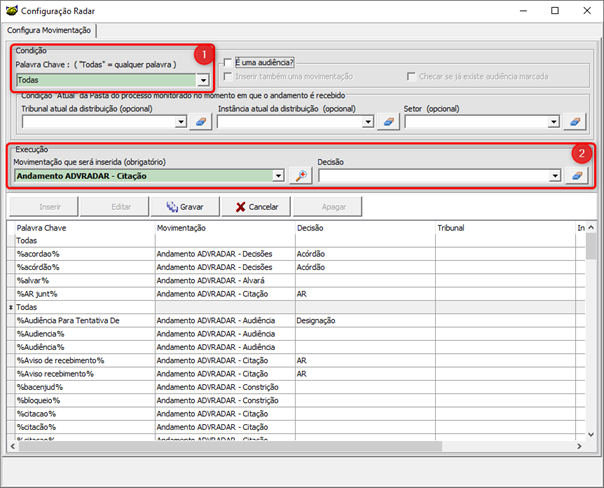This screenshot has height=488, width=604.
Task: Click the Acórdão cell in %acordao% row
Action: (365, 254)
